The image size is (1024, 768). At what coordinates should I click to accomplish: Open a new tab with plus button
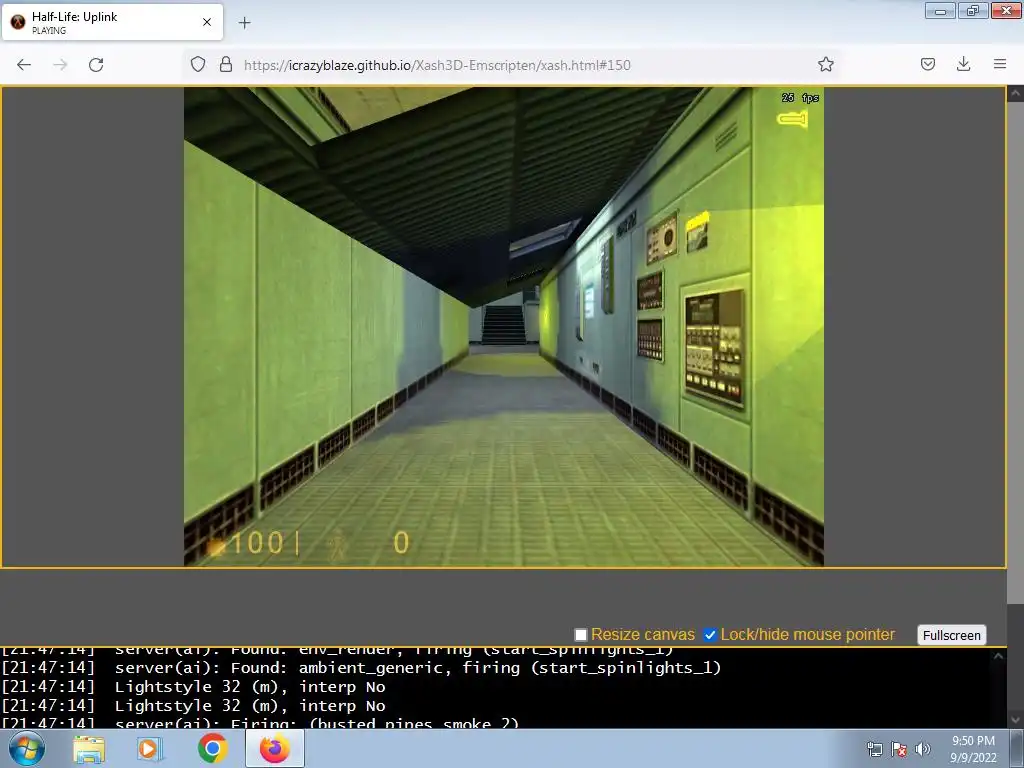[x=244, y=23]
